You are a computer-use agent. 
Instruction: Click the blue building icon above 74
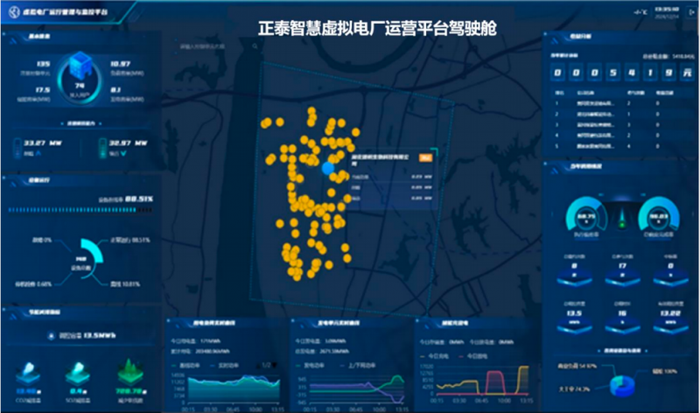[80, 65]
